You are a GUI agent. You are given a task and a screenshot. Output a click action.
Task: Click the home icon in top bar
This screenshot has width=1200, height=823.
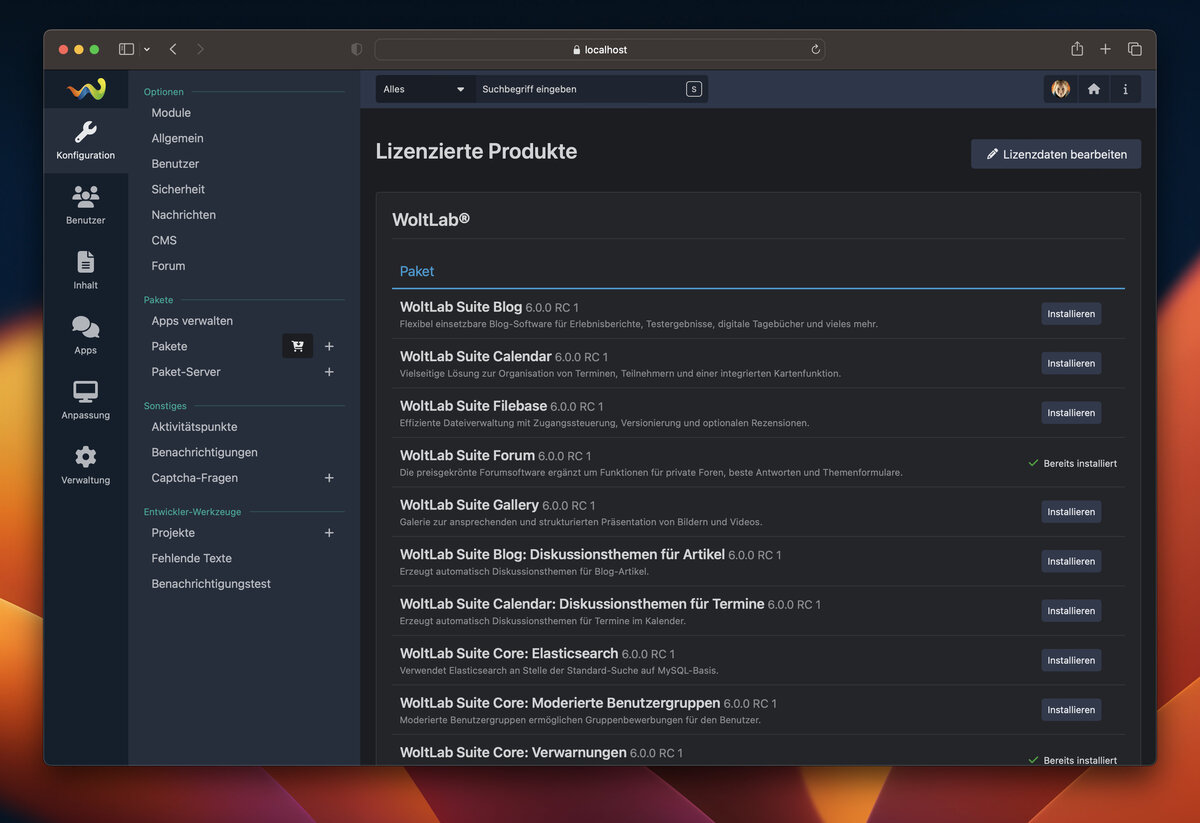(1093, 89)
